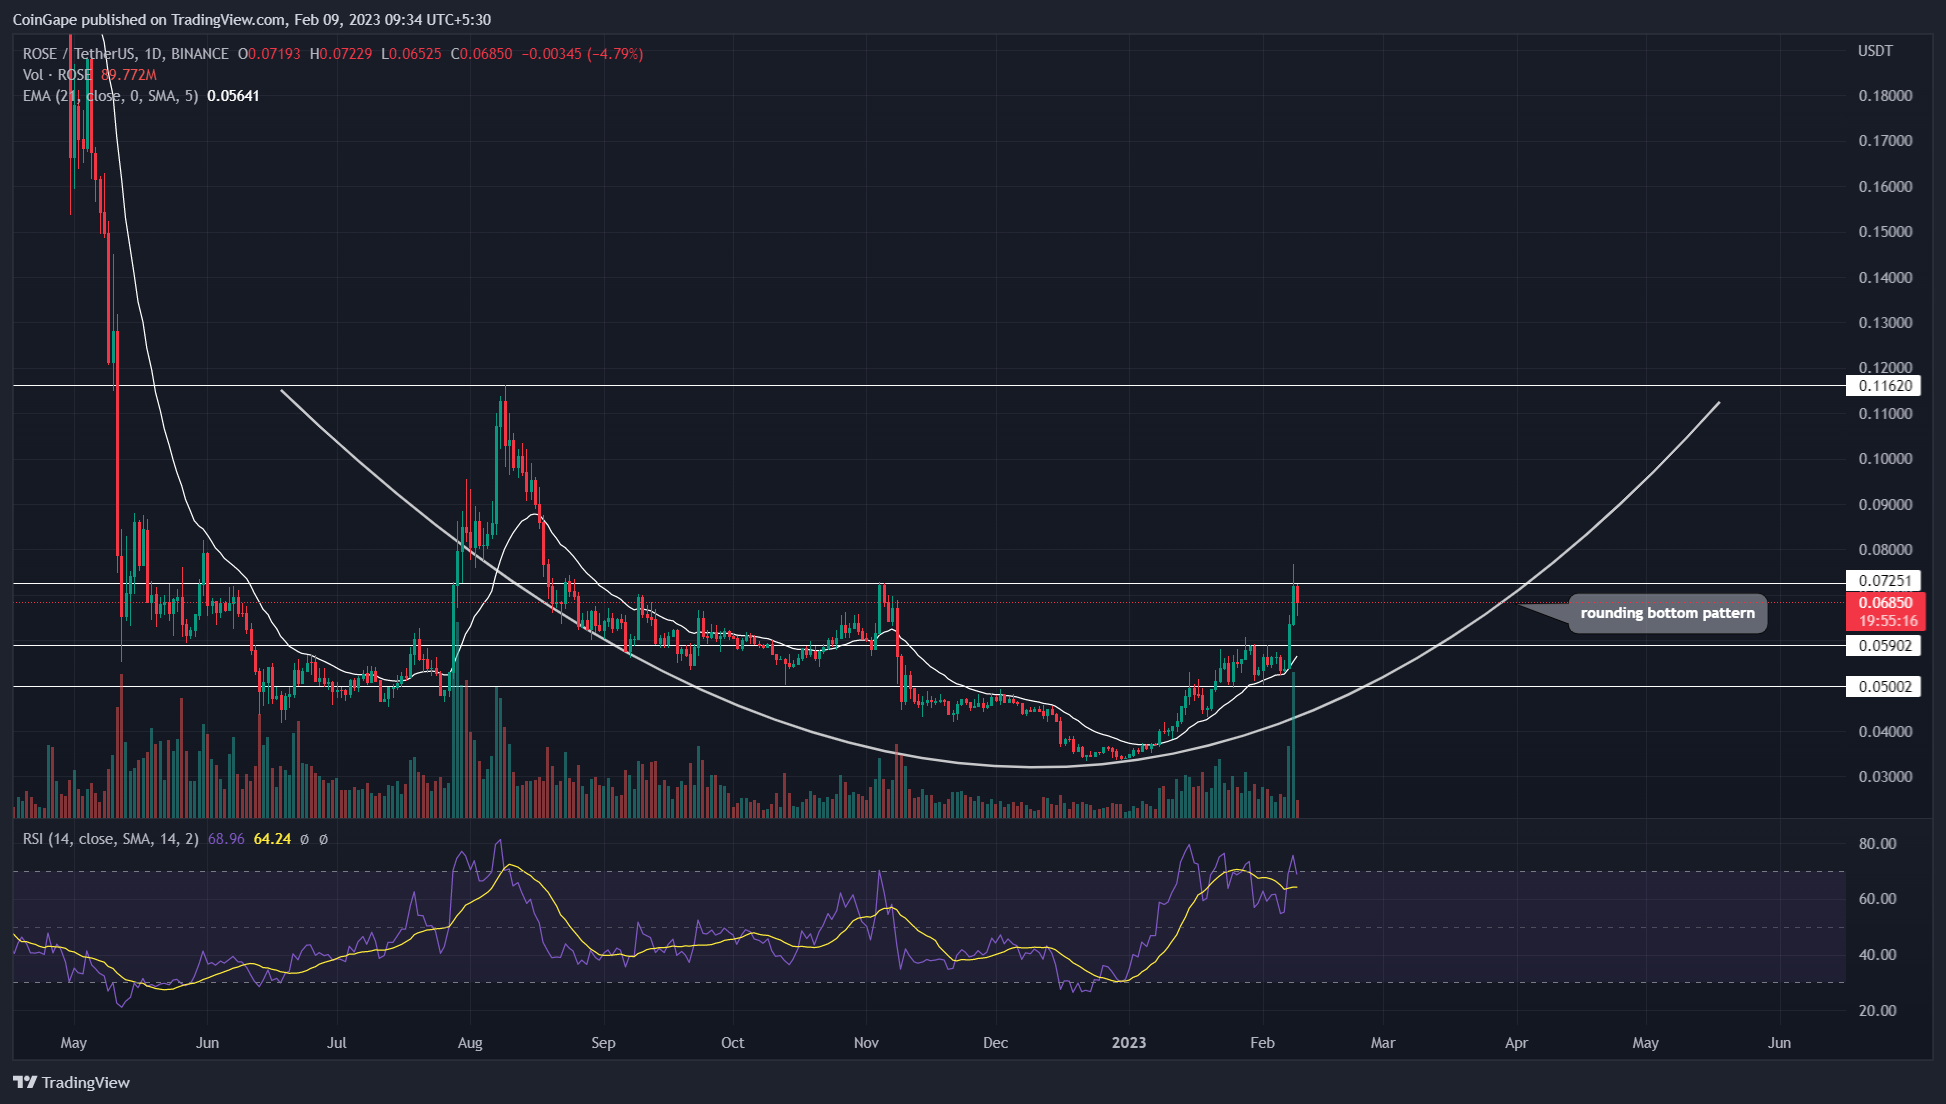Image resolution: width=1946 pixels, height=1104 pixels.
Task: Click the TradingView wordmark link
Action: coord(86,1082)
